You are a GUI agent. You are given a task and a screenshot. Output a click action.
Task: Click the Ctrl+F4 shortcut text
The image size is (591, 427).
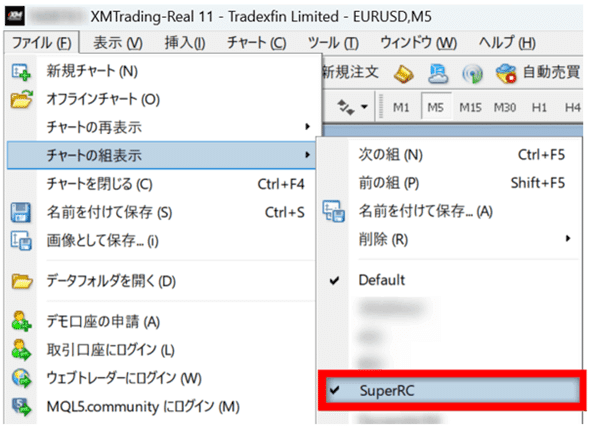281,184
